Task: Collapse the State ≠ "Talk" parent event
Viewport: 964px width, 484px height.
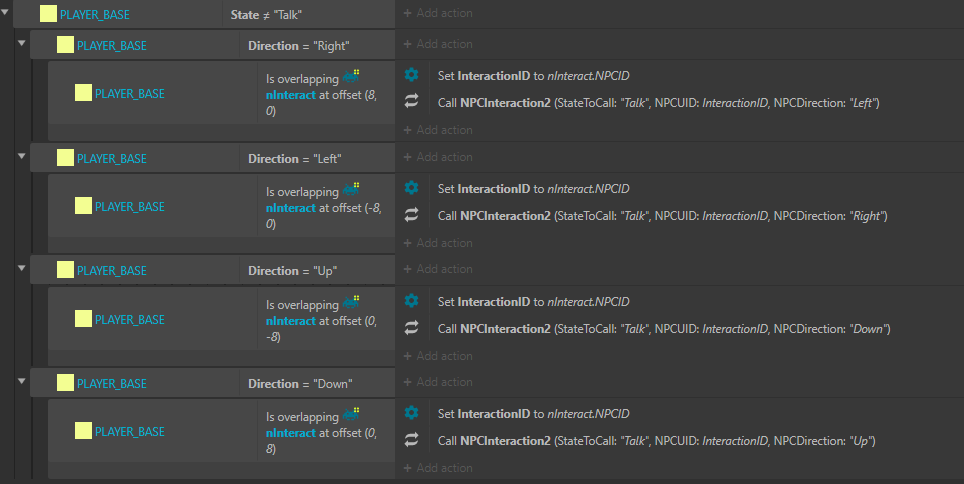Action: [x=5, y=12]
